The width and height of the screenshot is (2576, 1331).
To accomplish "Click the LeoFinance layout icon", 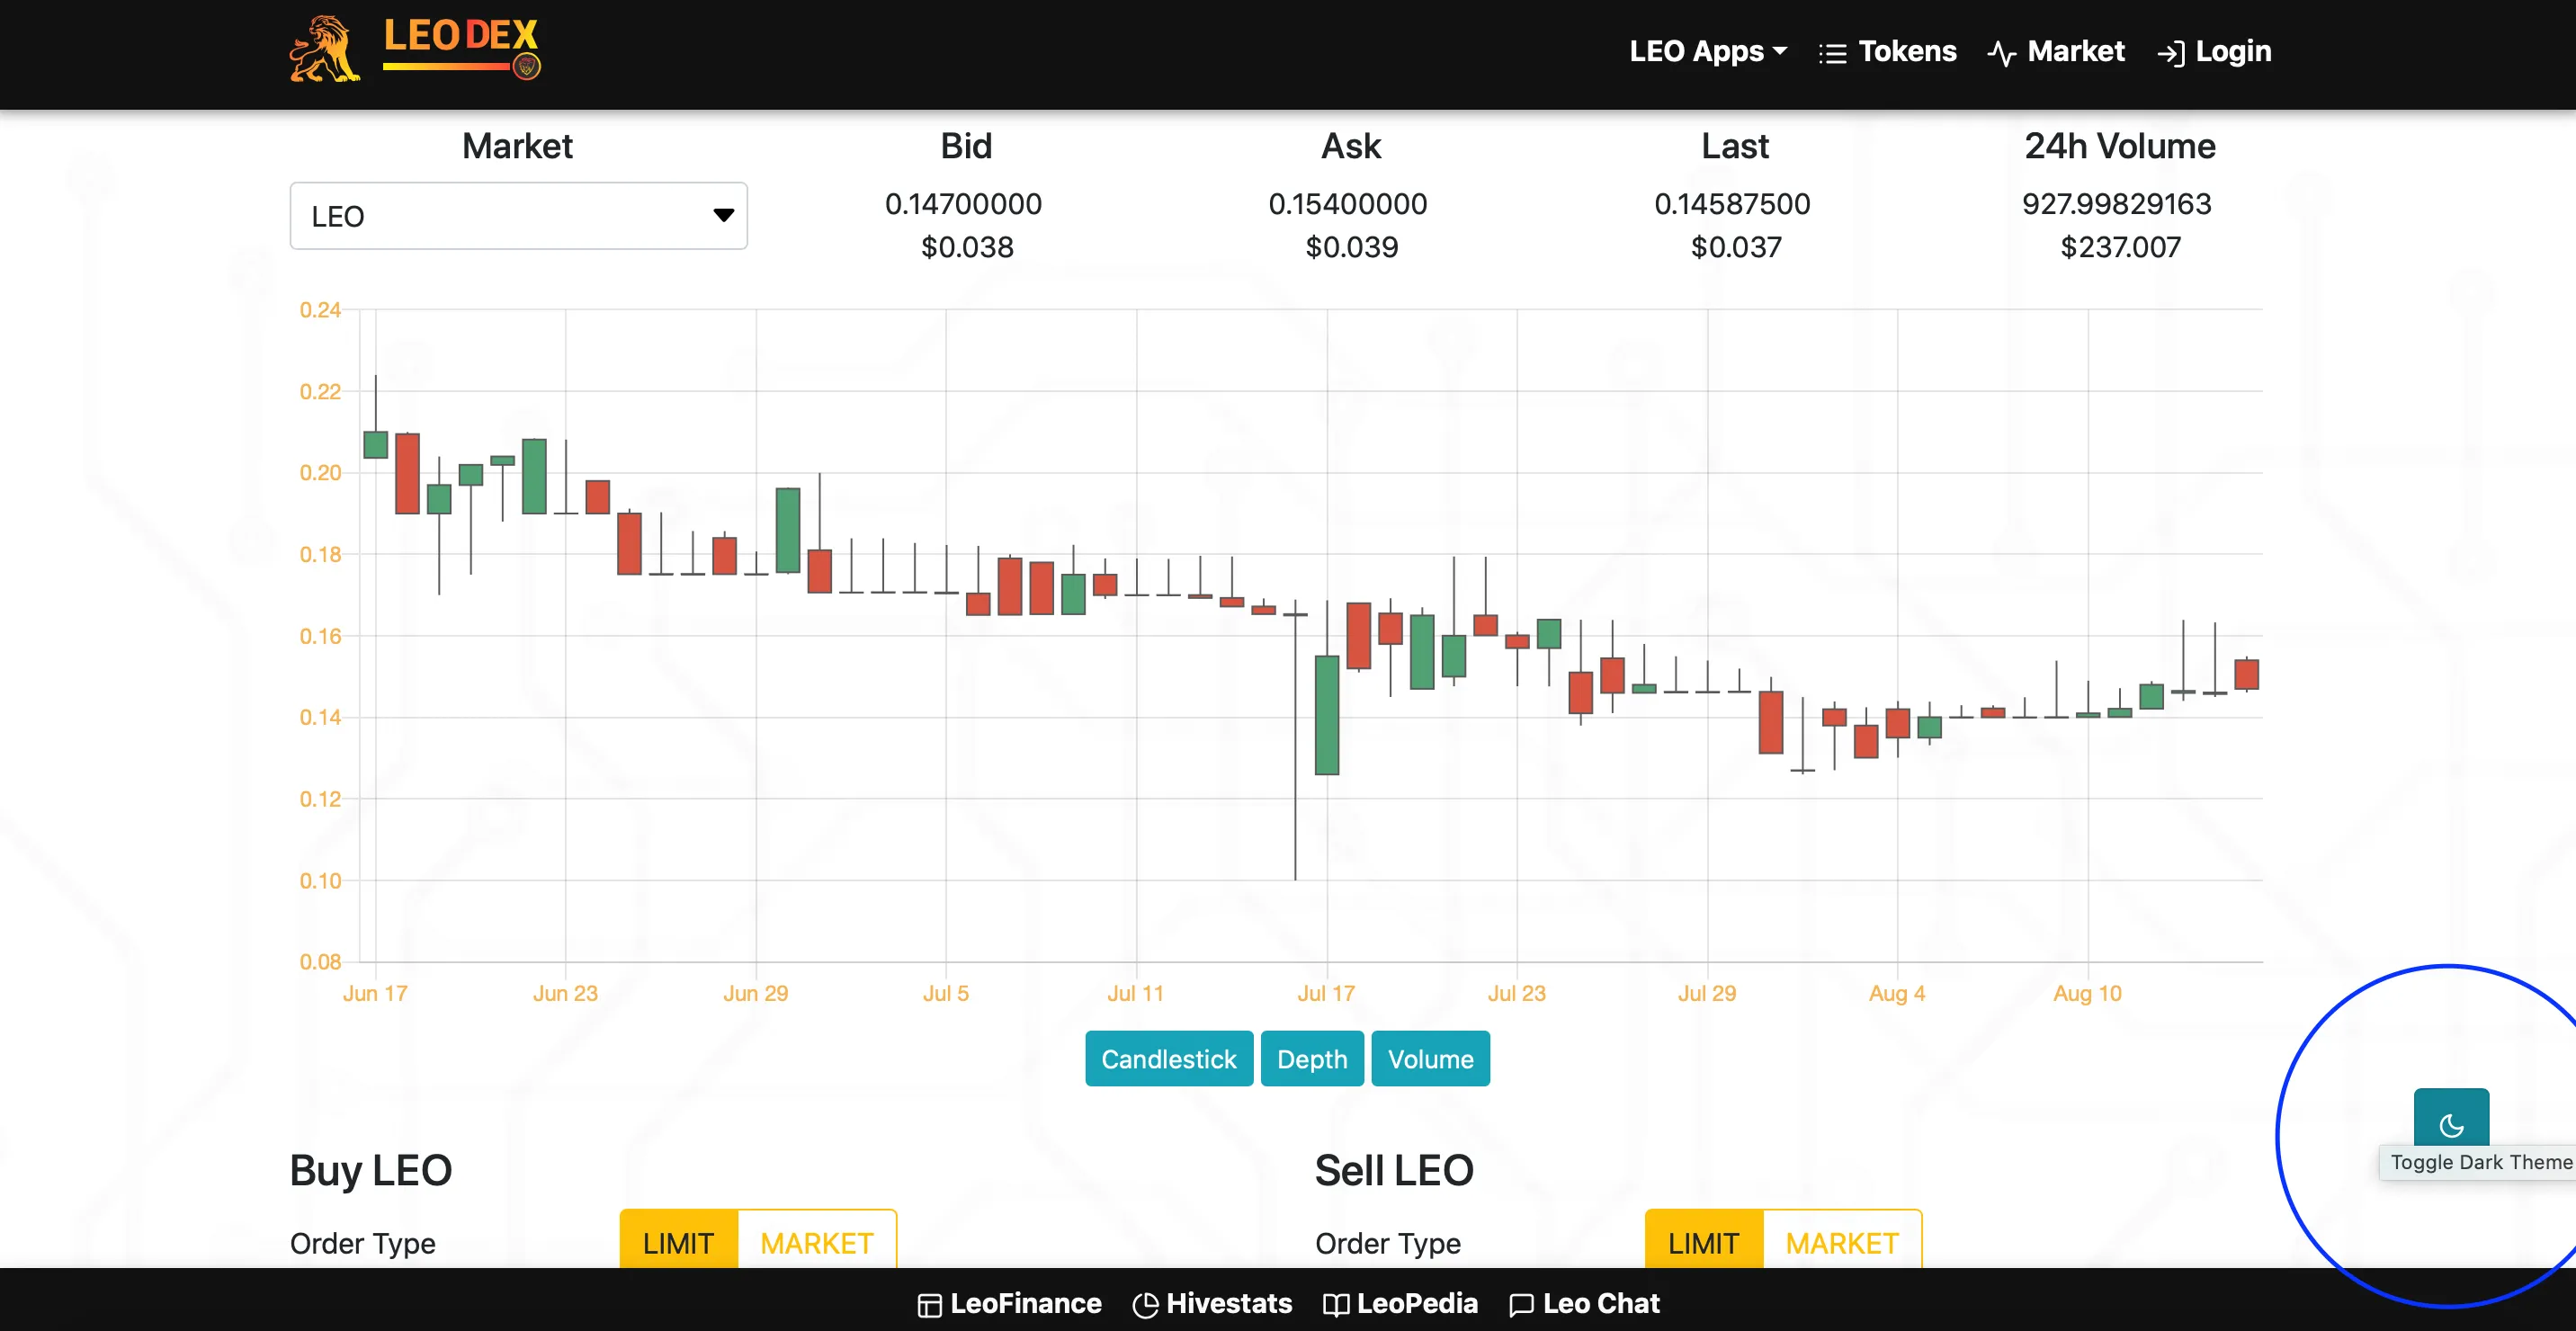I will tap(930, 1306).
